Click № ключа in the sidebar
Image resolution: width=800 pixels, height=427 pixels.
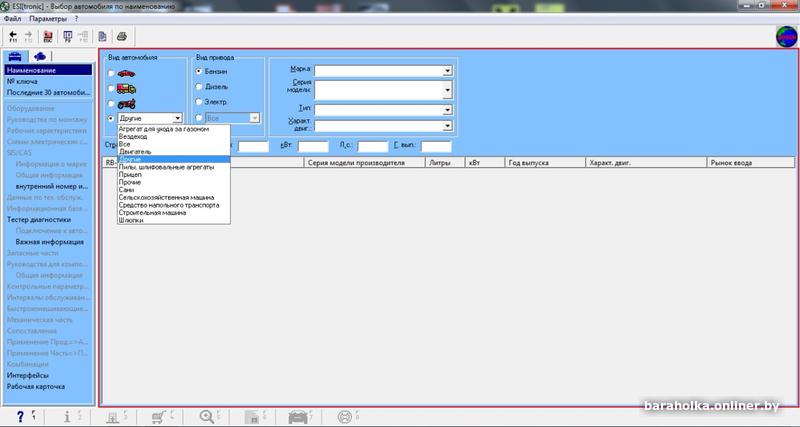[x=24, y=82]
